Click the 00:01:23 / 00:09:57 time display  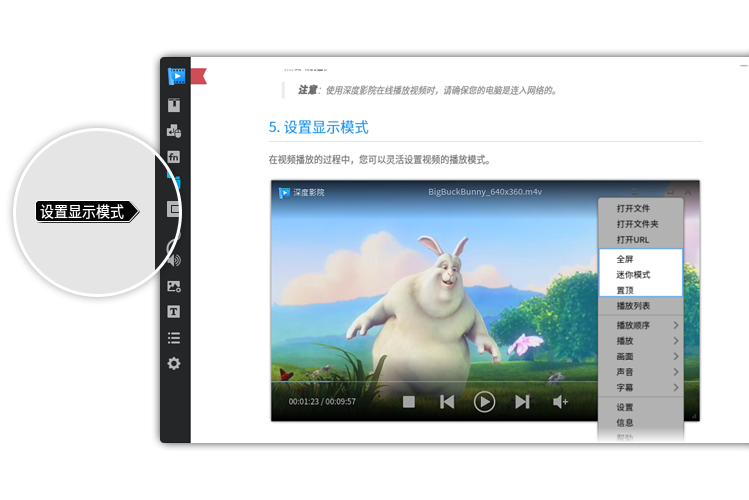point(322,402)
